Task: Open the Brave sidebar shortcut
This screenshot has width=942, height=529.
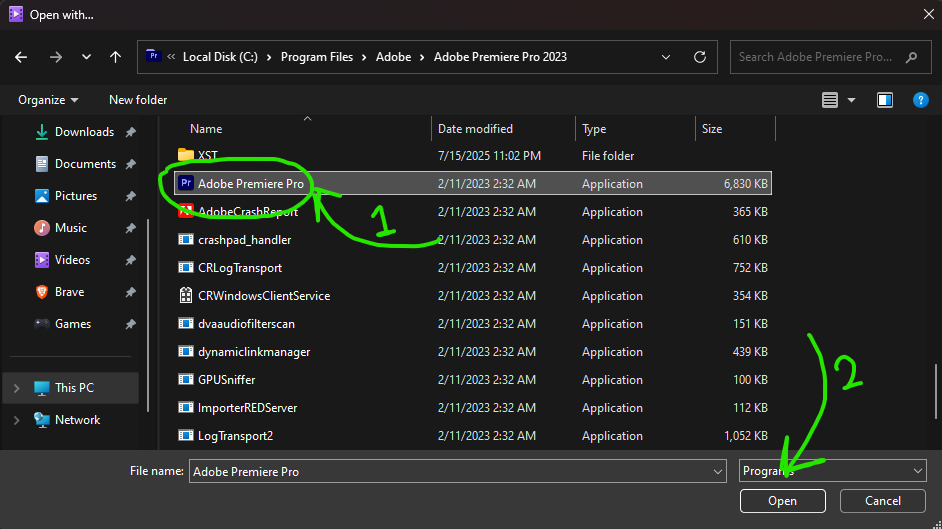Action: coord(69,292)
